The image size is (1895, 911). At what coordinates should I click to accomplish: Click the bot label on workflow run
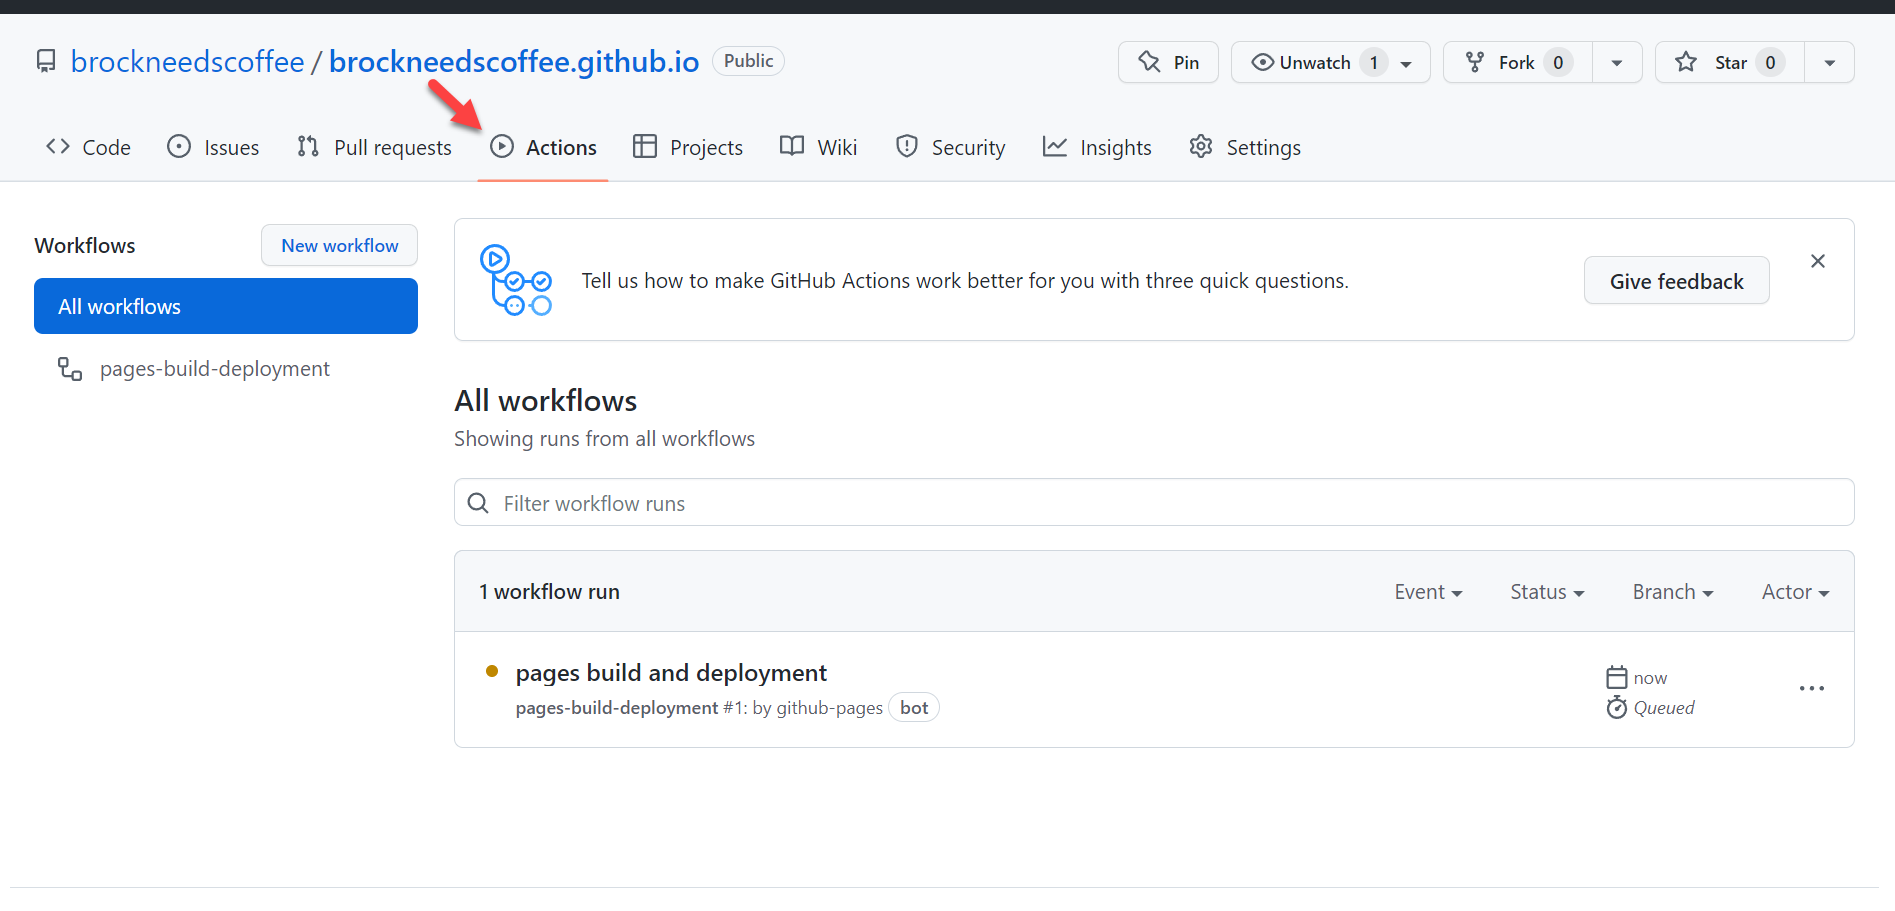point(913,708)
